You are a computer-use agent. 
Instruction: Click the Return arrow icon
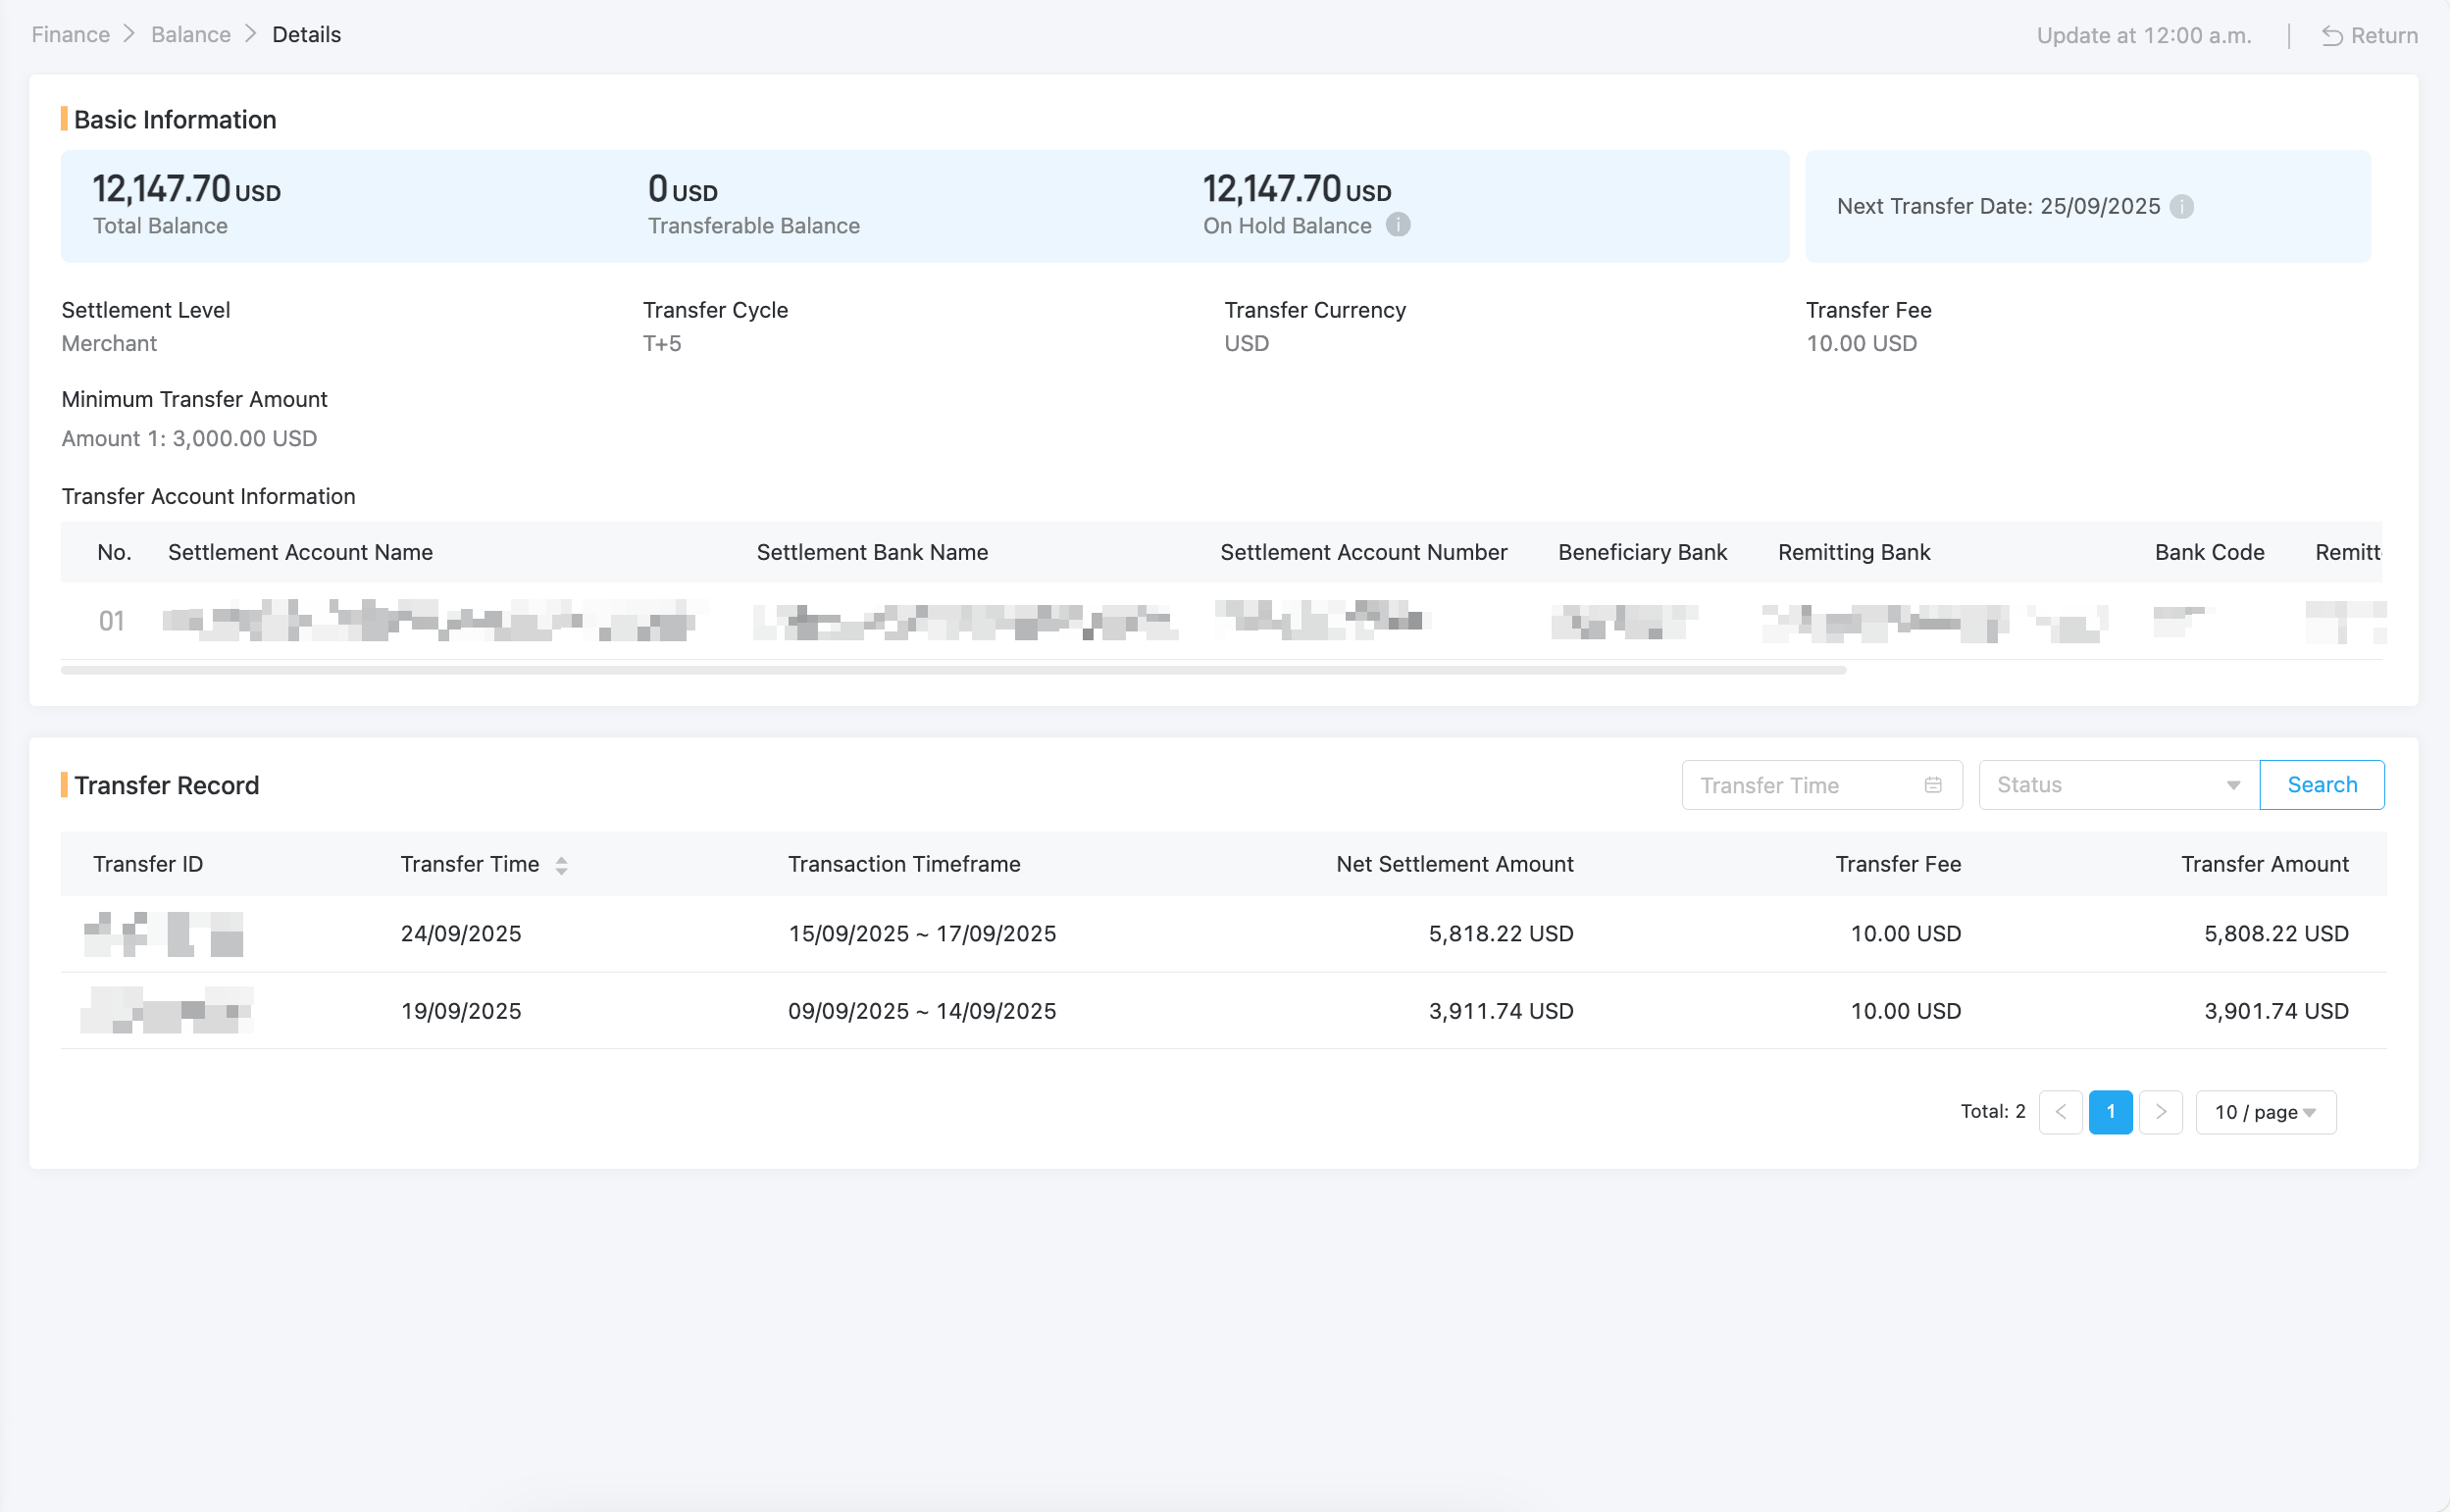coord(2331,36)
